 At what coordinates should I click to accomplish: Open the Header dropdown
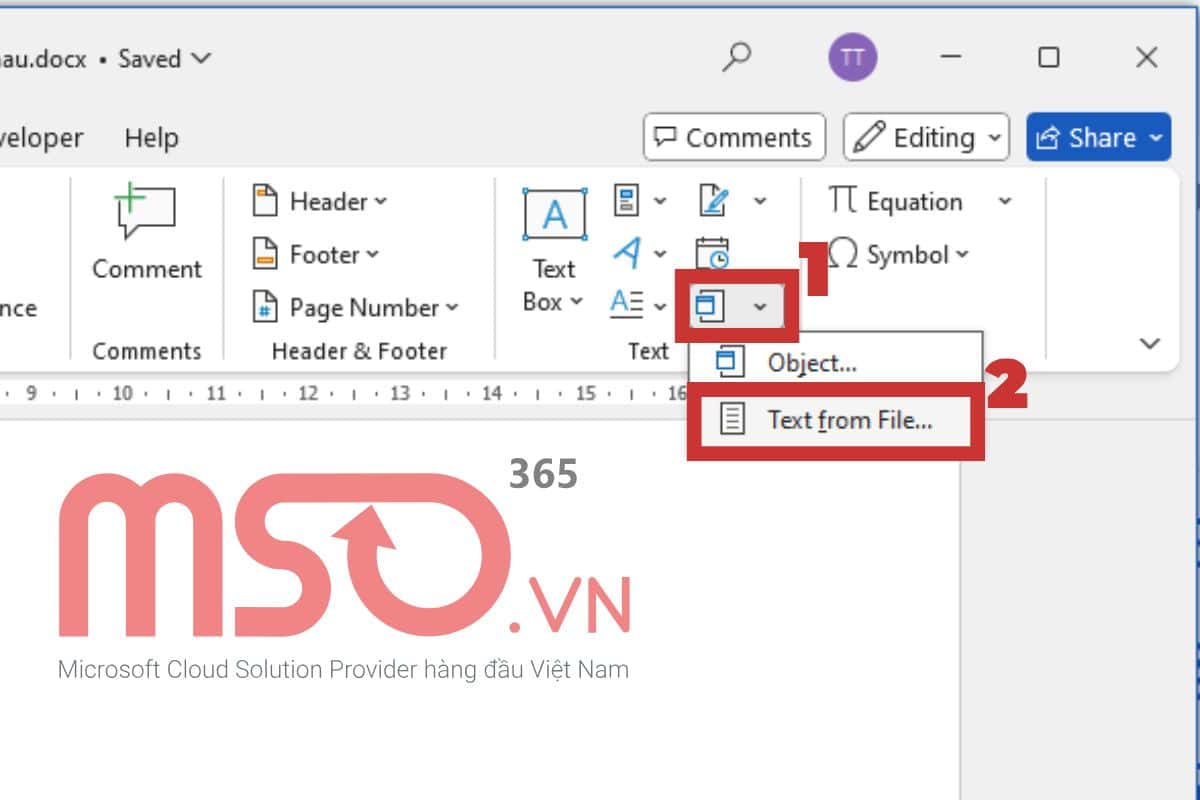[319, 201]
